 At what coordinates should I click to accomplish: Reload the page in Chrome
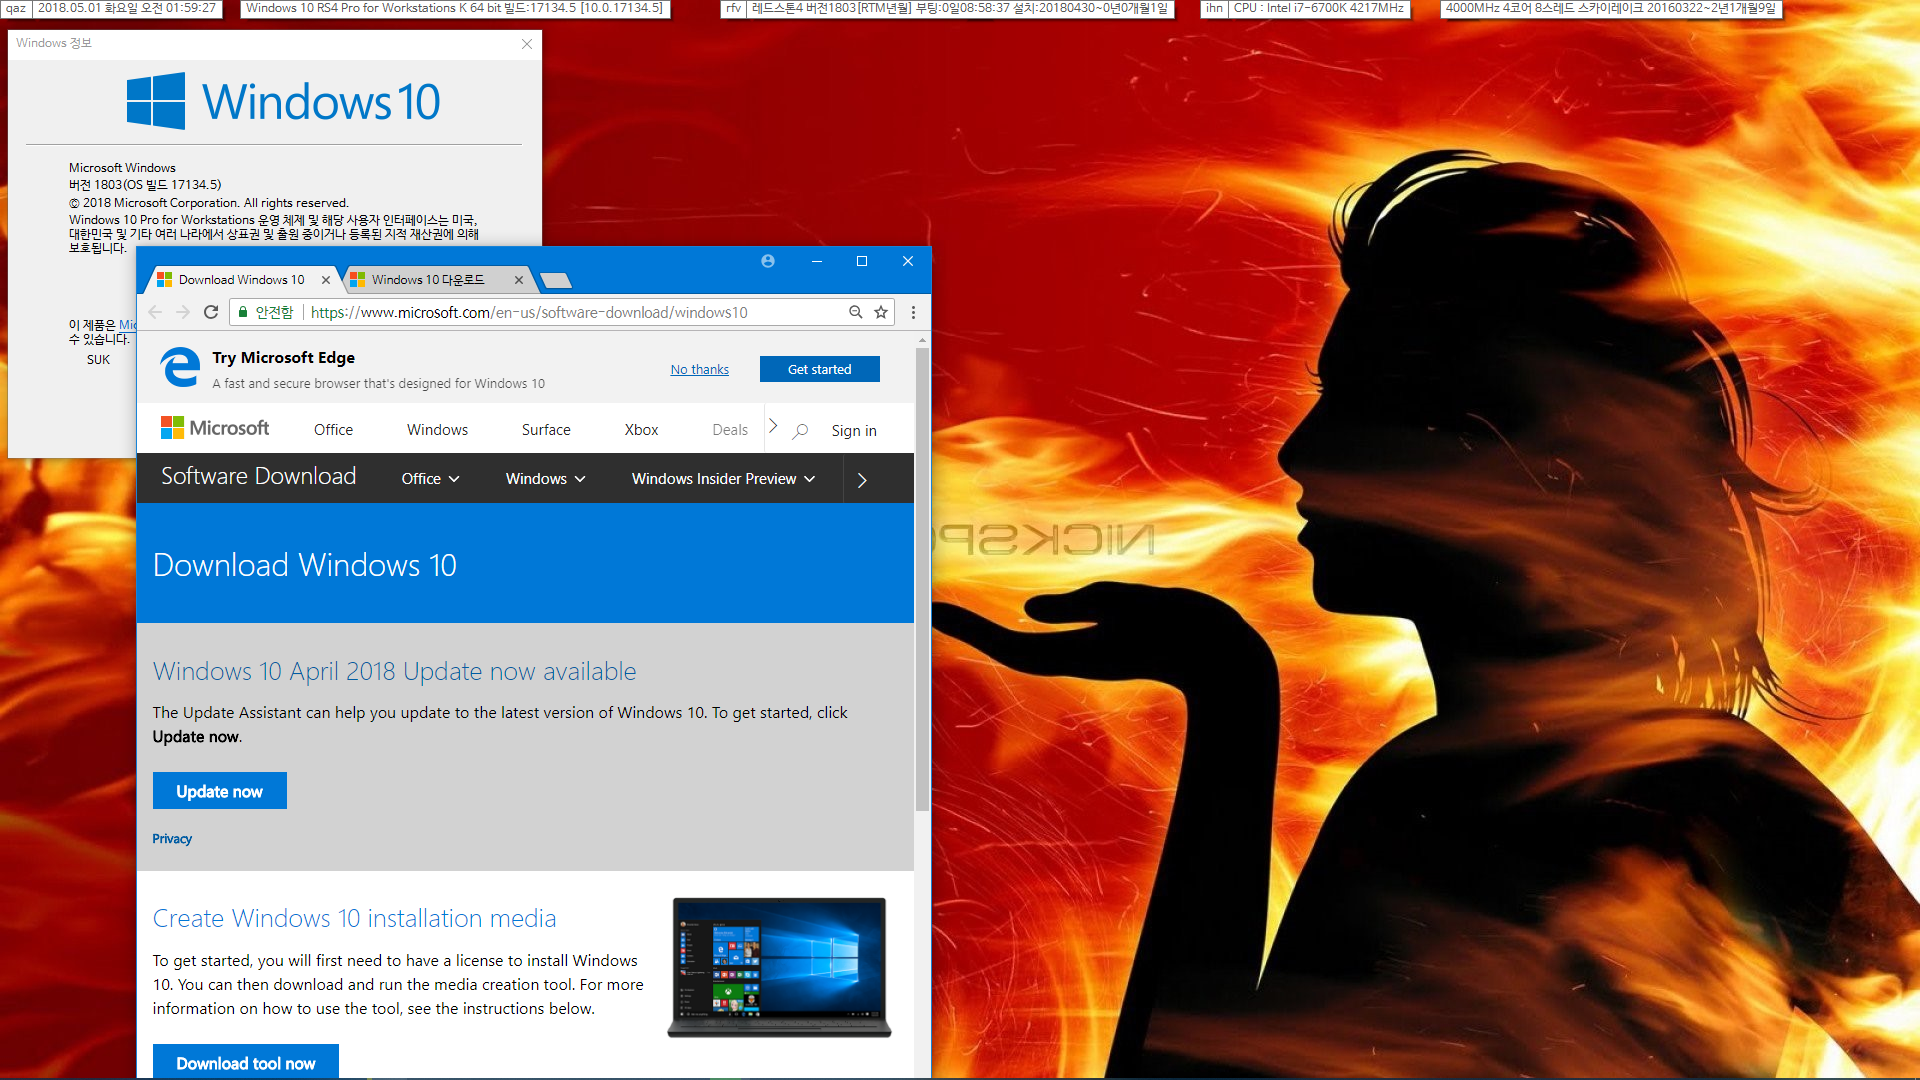tap(211, 312)
